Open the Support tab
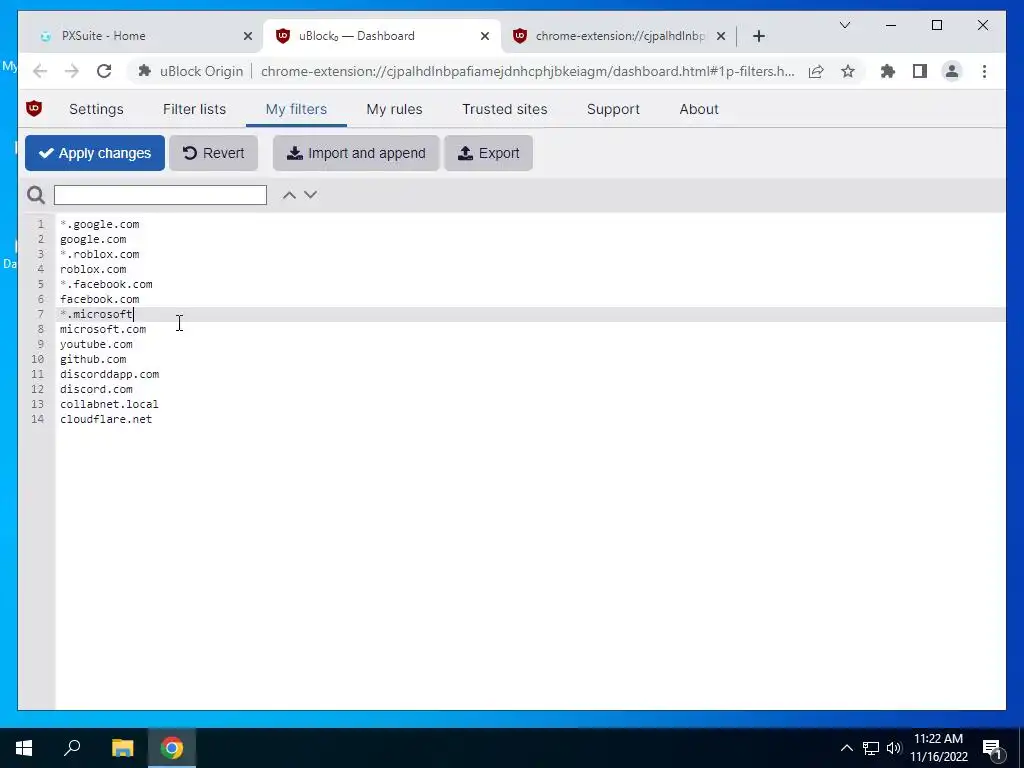Screen dimensions: 1024x768 coord(613,109)
